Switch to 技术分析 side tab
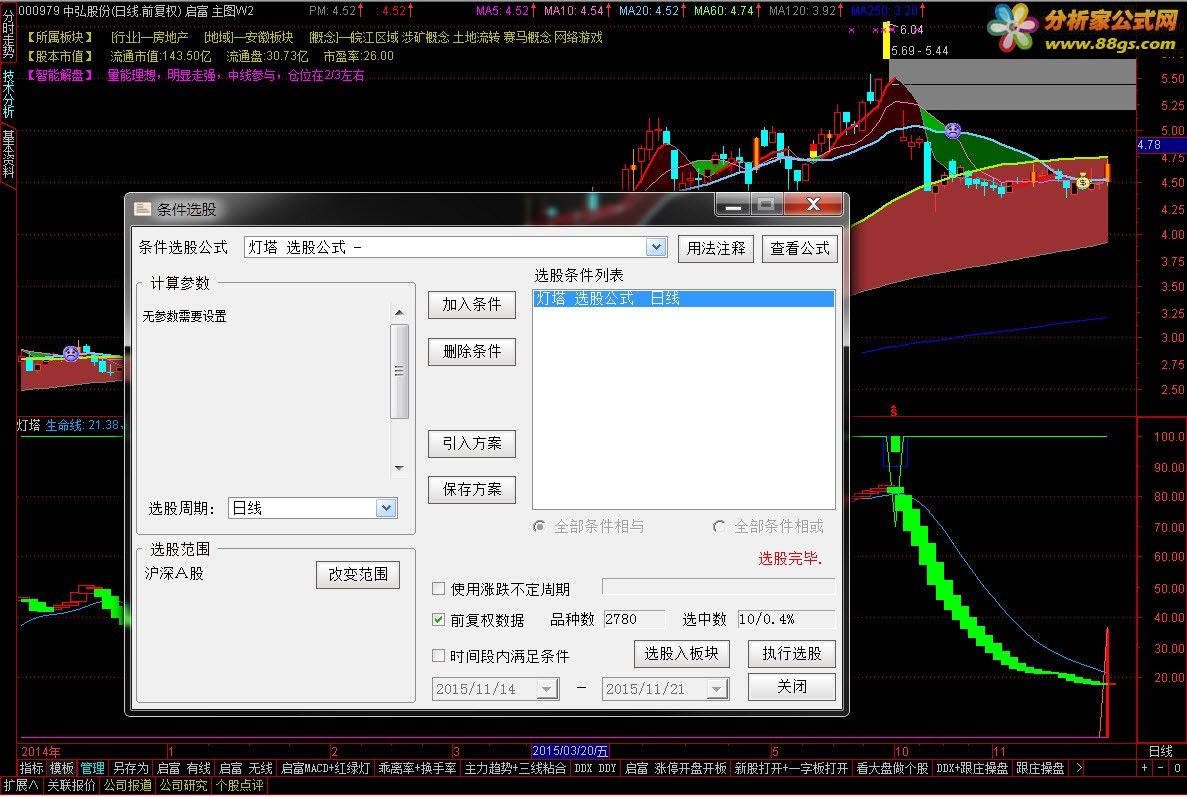This screenshot has width=1187, height=797. (8, 94)
